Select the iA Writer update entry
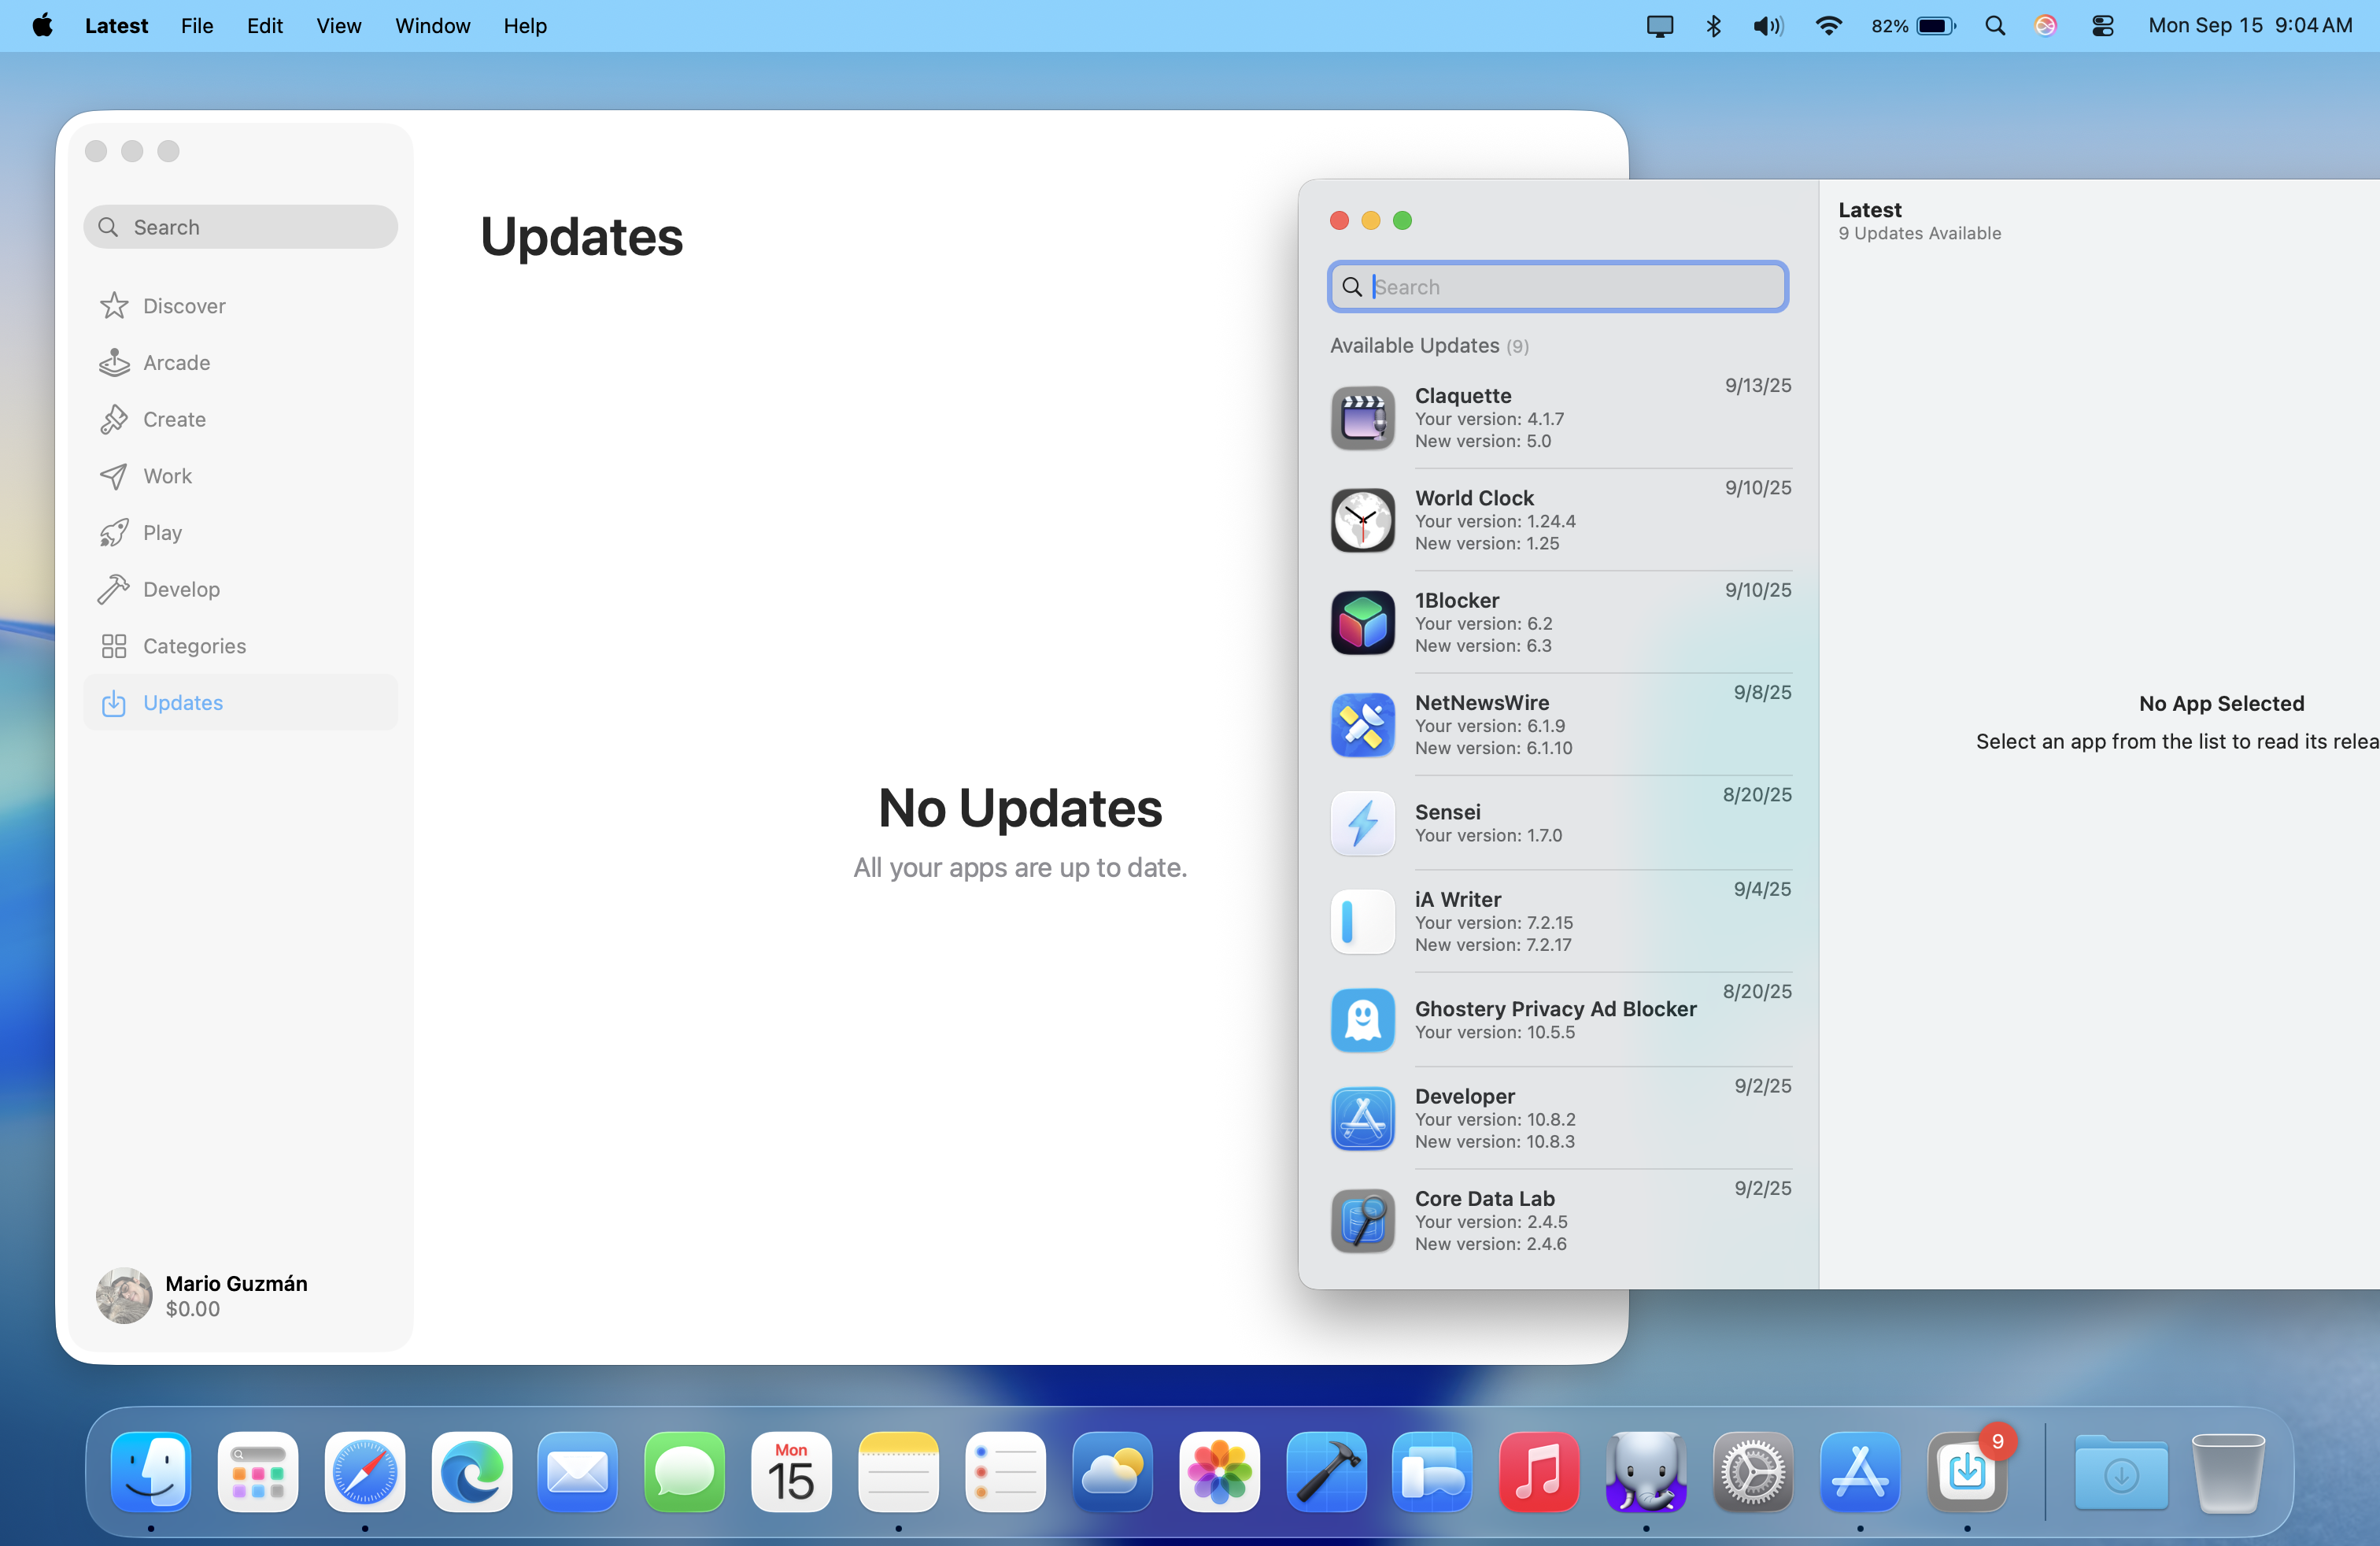 coord(1560,921)
